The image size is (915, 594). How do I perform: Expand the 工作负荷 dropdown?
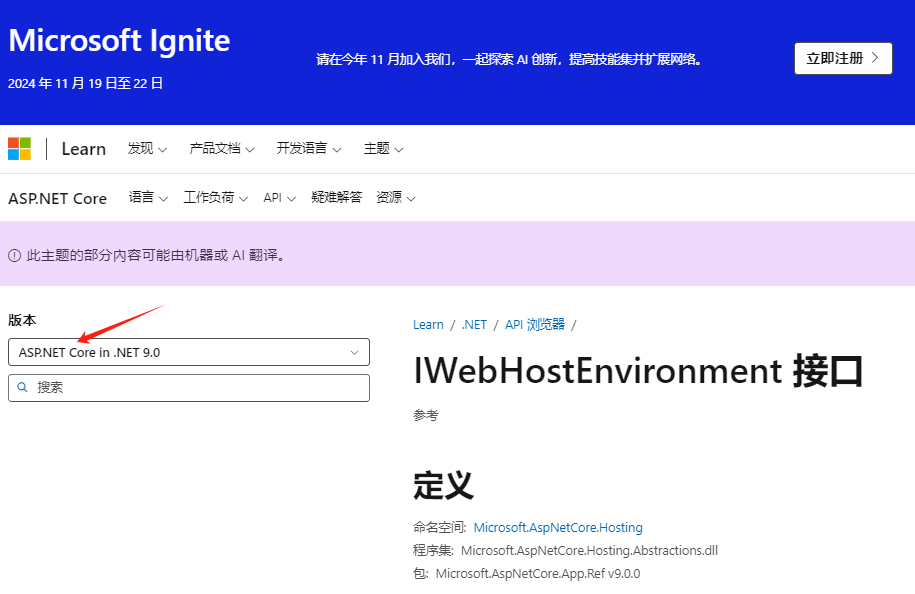tap(215, 198)
